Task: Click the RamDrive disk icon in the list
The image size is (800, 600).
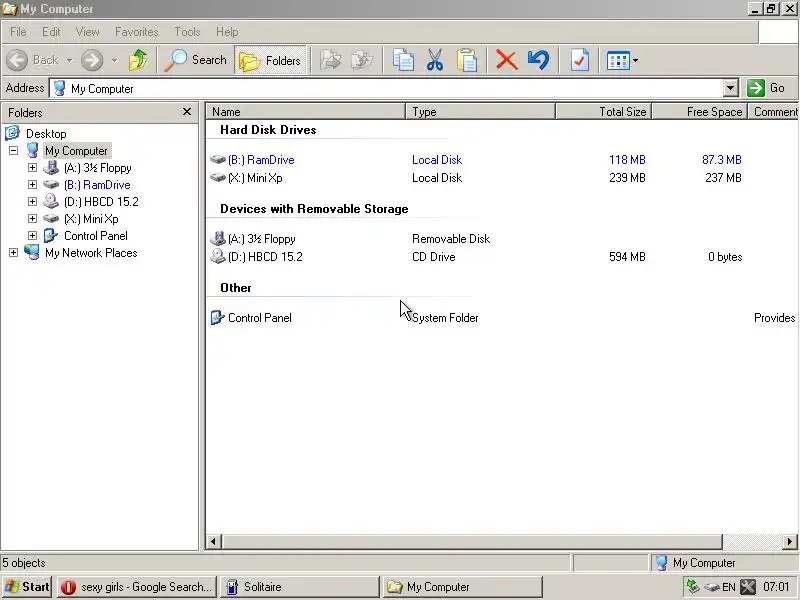Action: (x=218, y=160)
